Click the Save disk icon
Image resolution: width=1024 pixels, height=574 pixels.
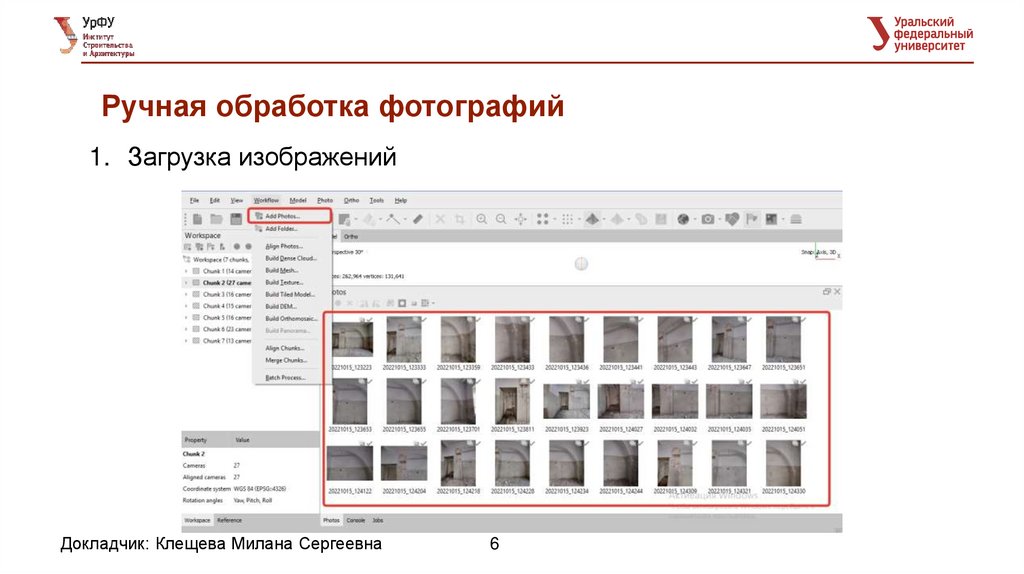[236, 219]
